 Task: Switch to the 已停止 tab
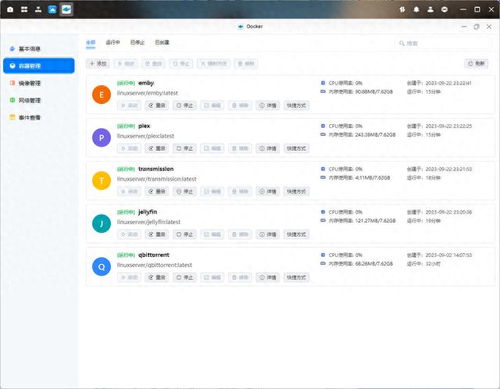click(x=137, y=43)
